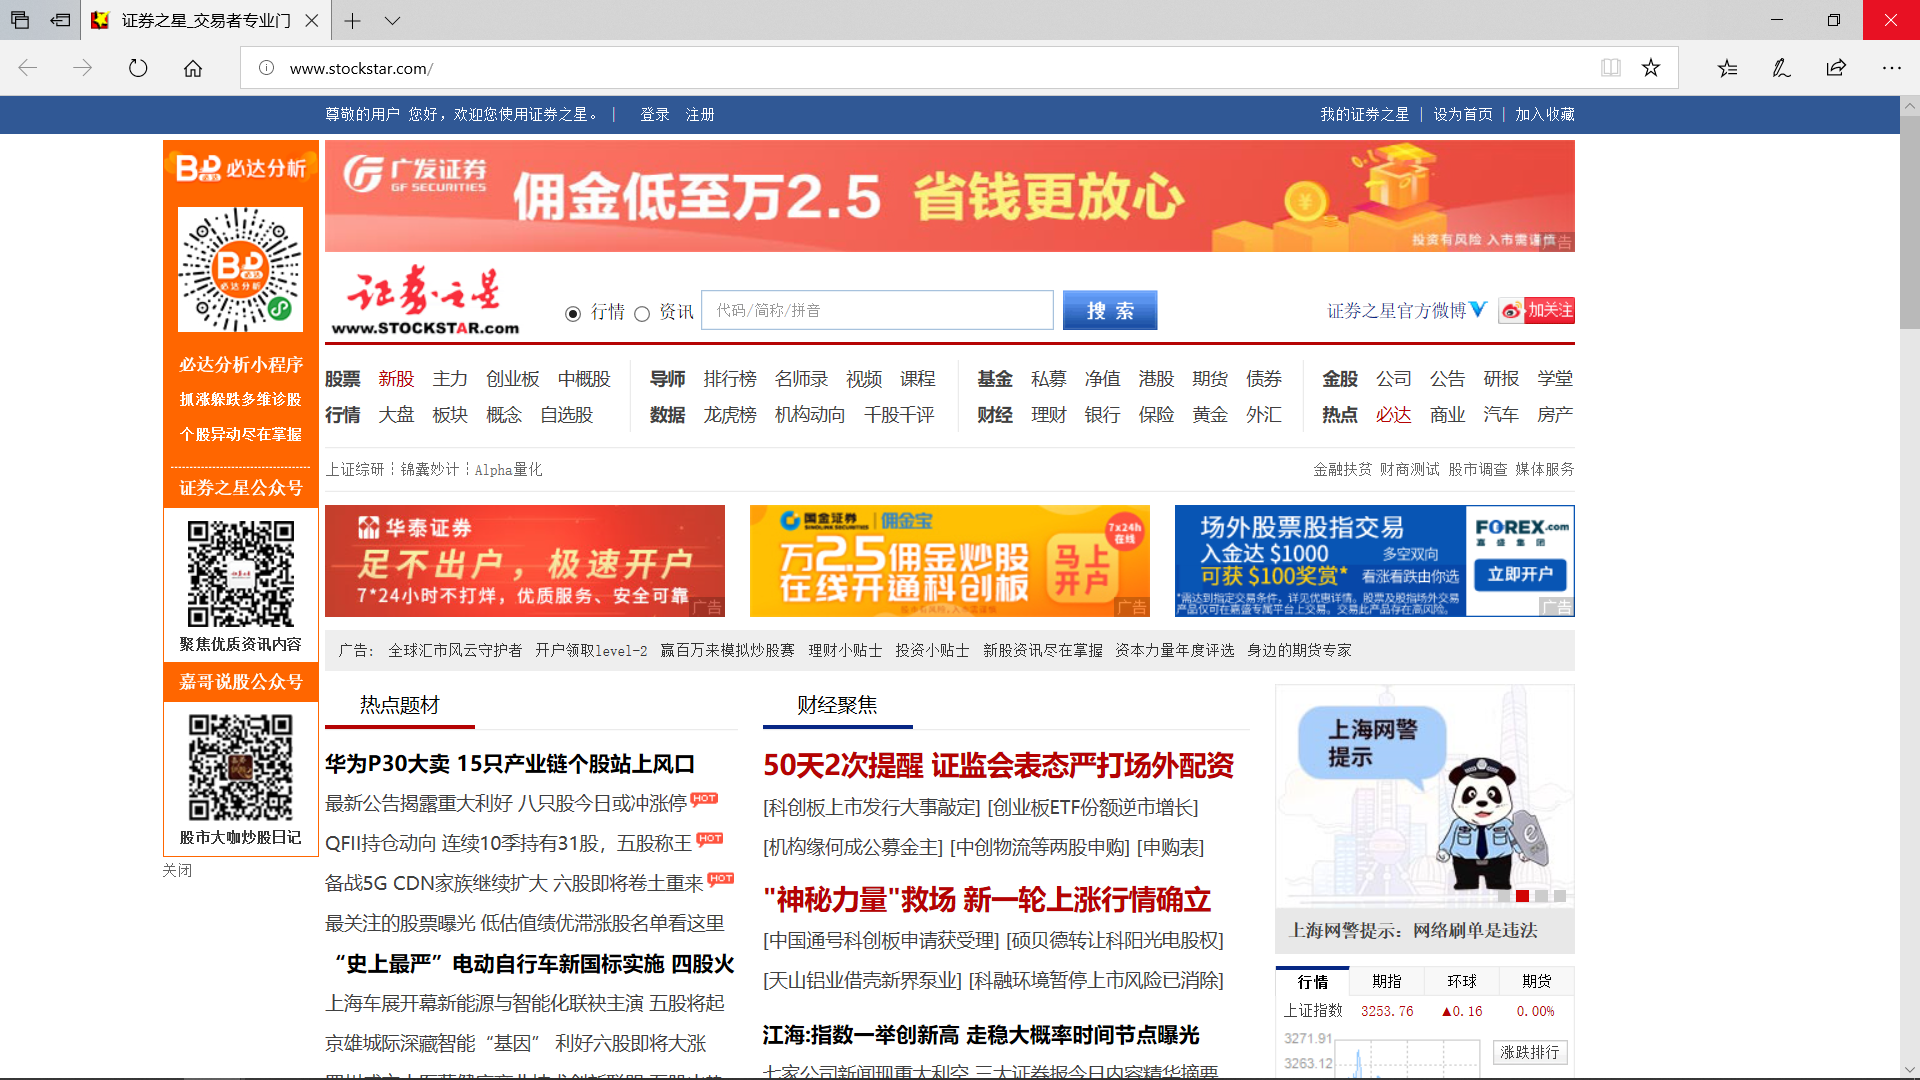
Task: Click the 必达分析 mini-program QR code
Action: (x=240, y=270)
